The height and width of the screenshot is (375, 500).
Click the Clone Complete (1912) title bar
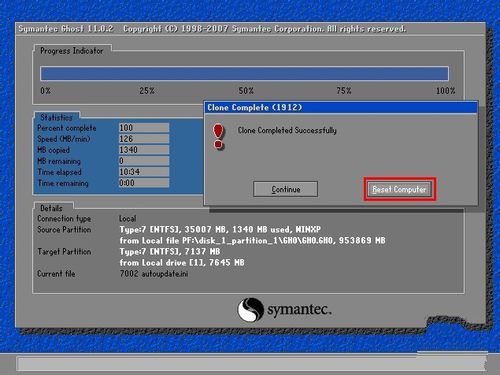click(x=341, y=108)
